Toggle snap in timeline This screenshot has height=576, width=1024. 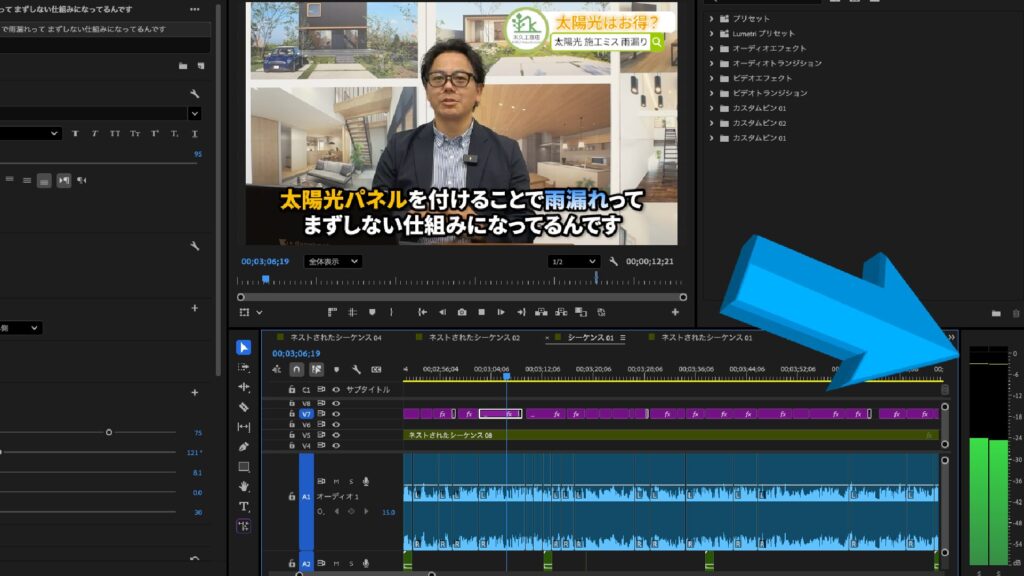tap(296, 369)
